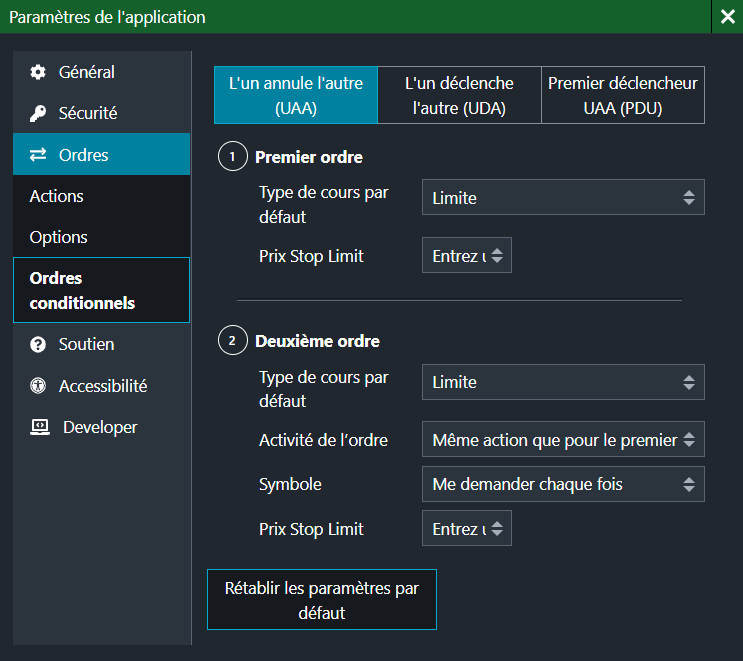Click the Deuxième ordre Prix Stop Limit stepper arrows

click(498, 529)
